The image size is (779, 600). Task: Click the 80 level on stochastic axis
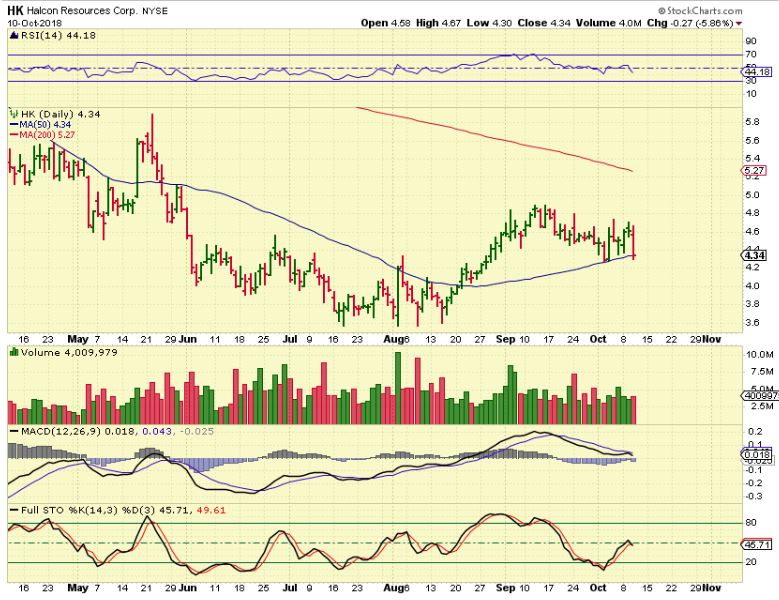[x=751, y=523]
